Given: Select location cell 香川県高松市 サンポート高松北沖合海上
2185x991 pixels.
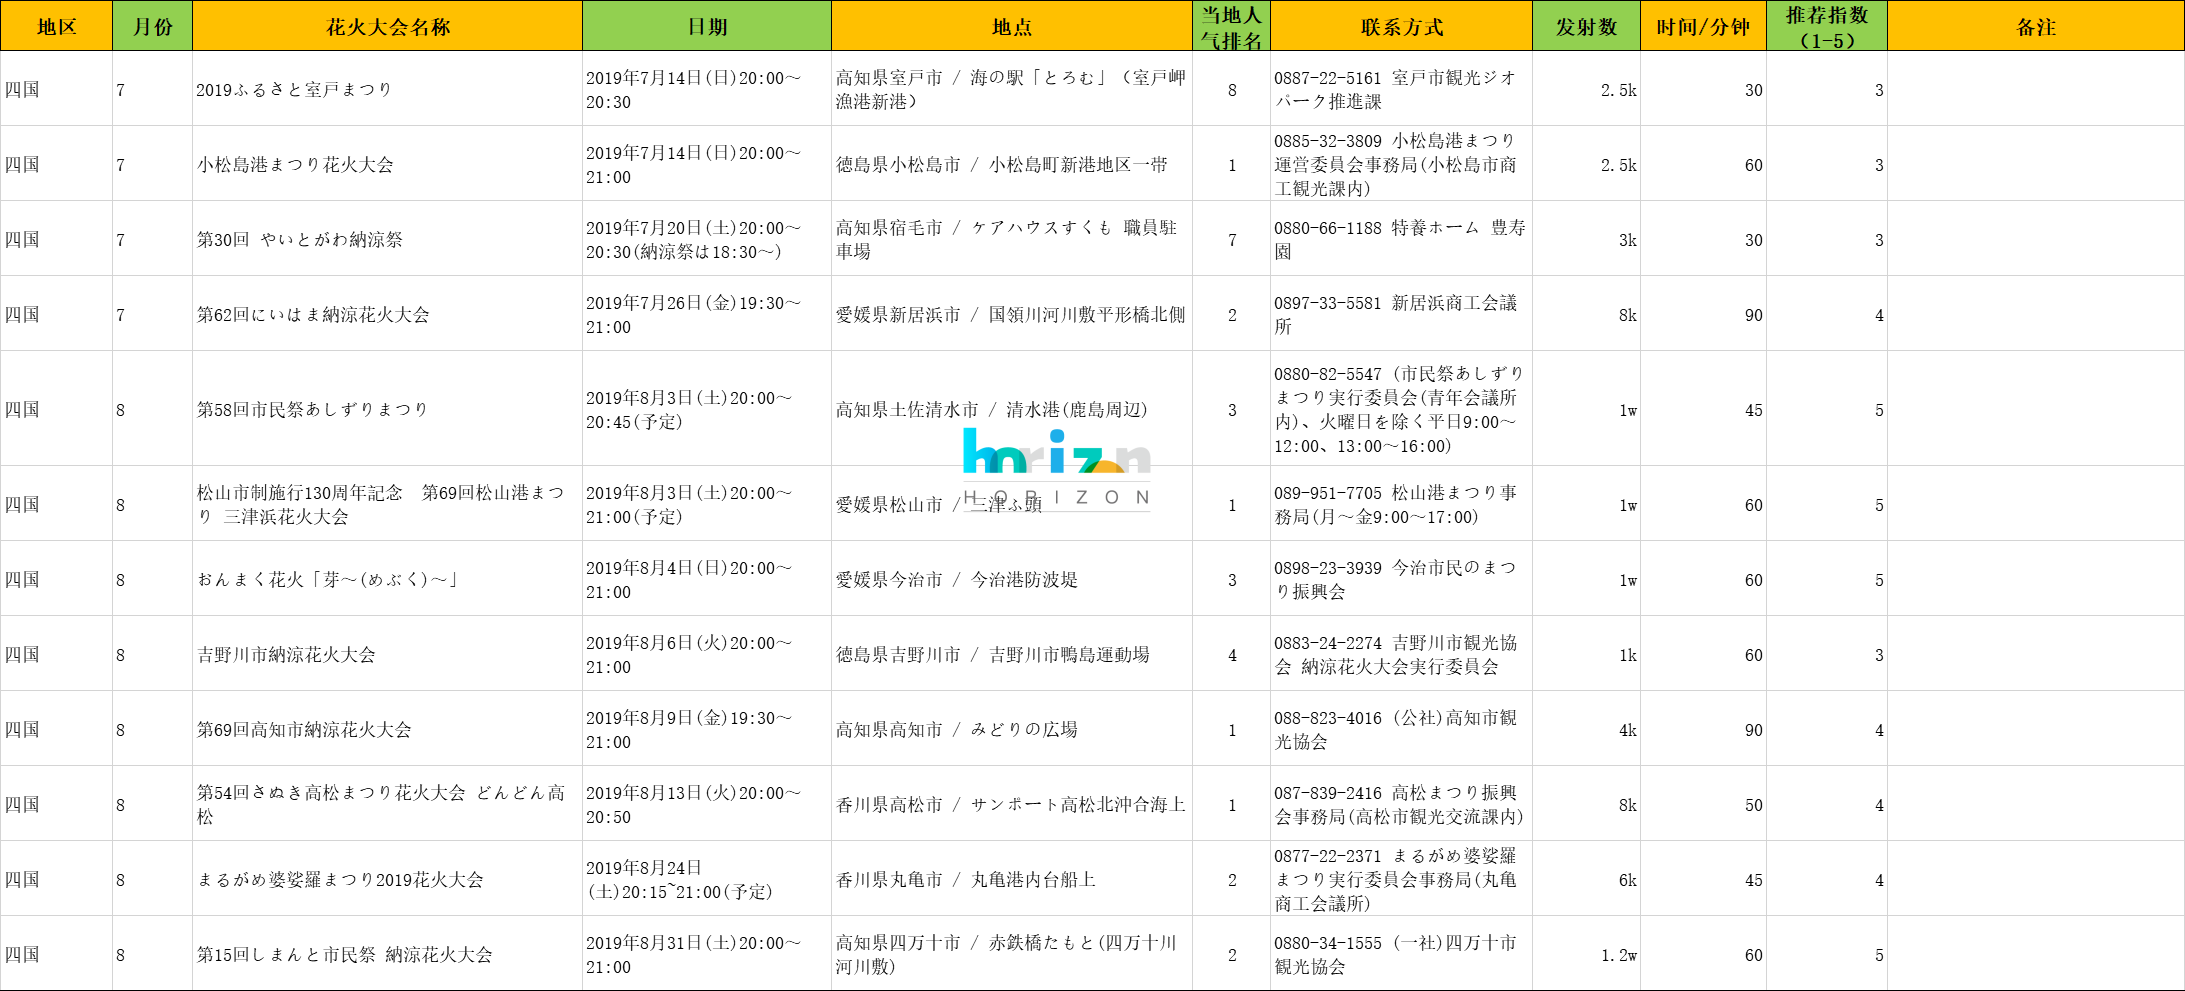Looking at the screenshot, I should [x=1012, y=804].
